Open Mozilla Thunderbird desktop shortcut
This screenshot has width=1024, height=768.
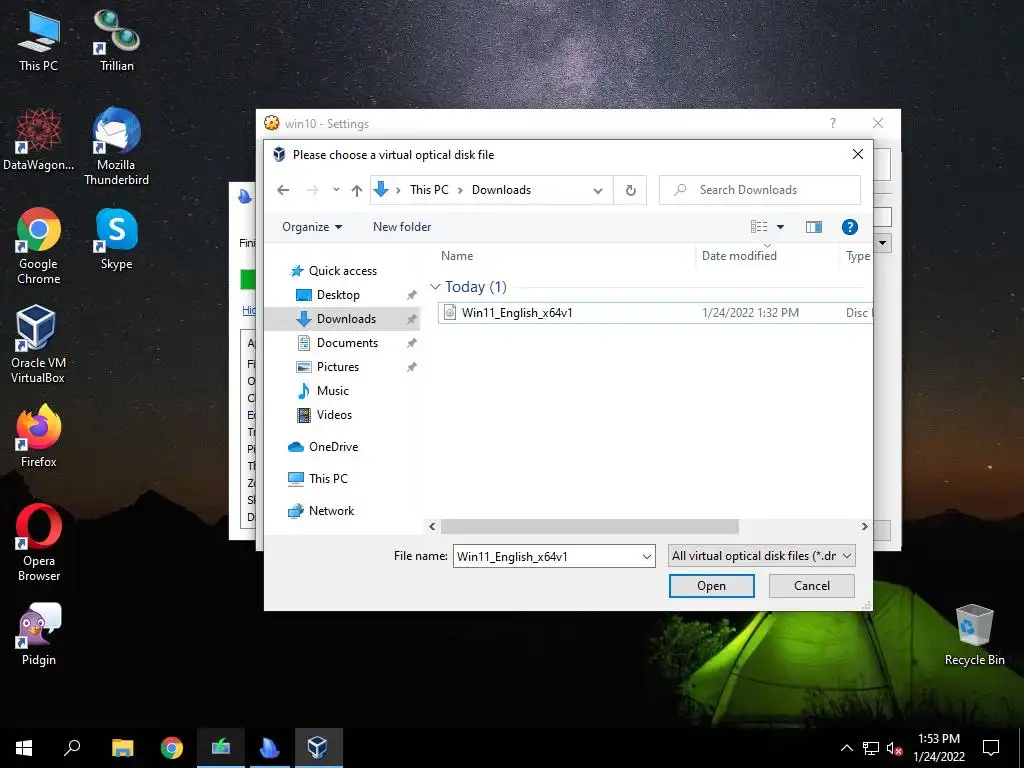tap(116, 146)
